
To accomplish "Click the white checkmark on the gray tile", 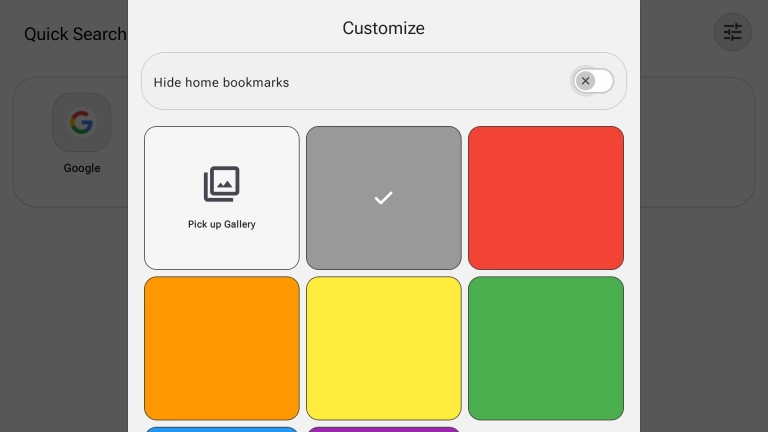I will point(383,198).
